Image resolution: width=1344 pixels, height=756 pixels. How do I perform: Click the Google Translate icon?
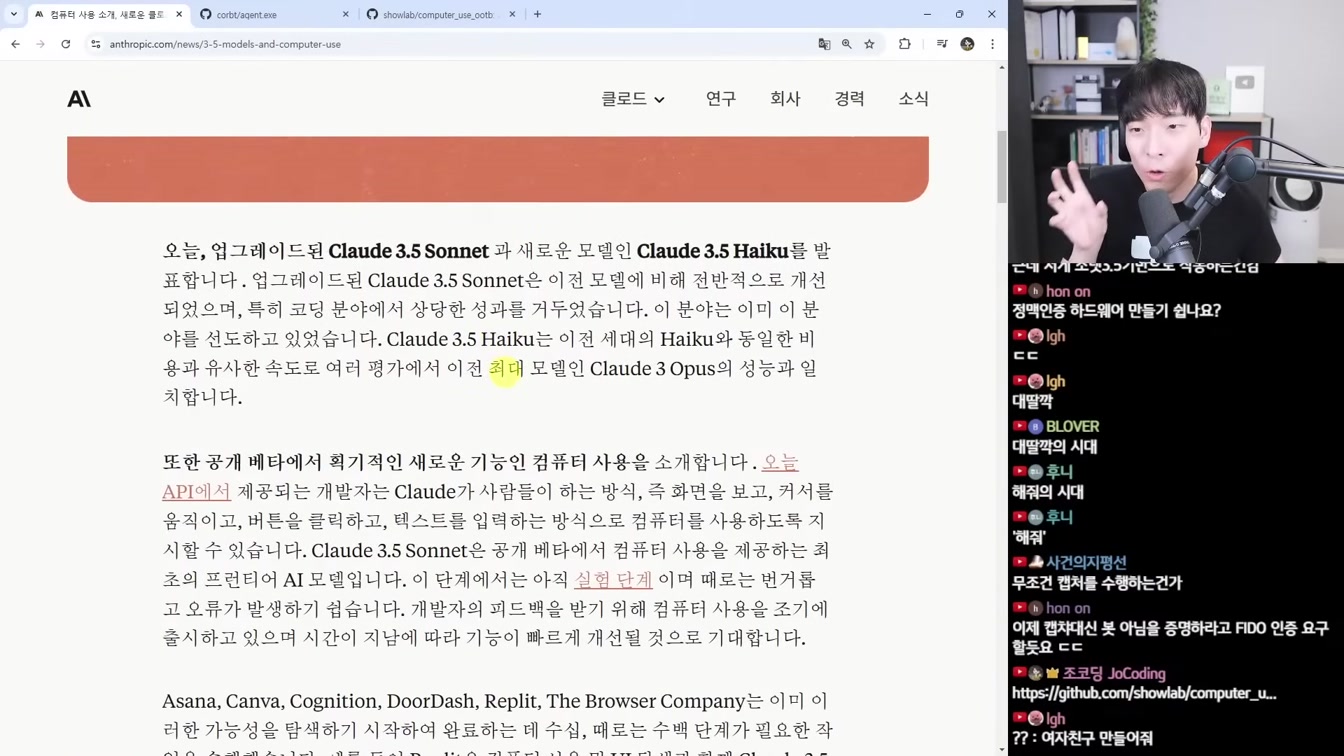[824, 44]
